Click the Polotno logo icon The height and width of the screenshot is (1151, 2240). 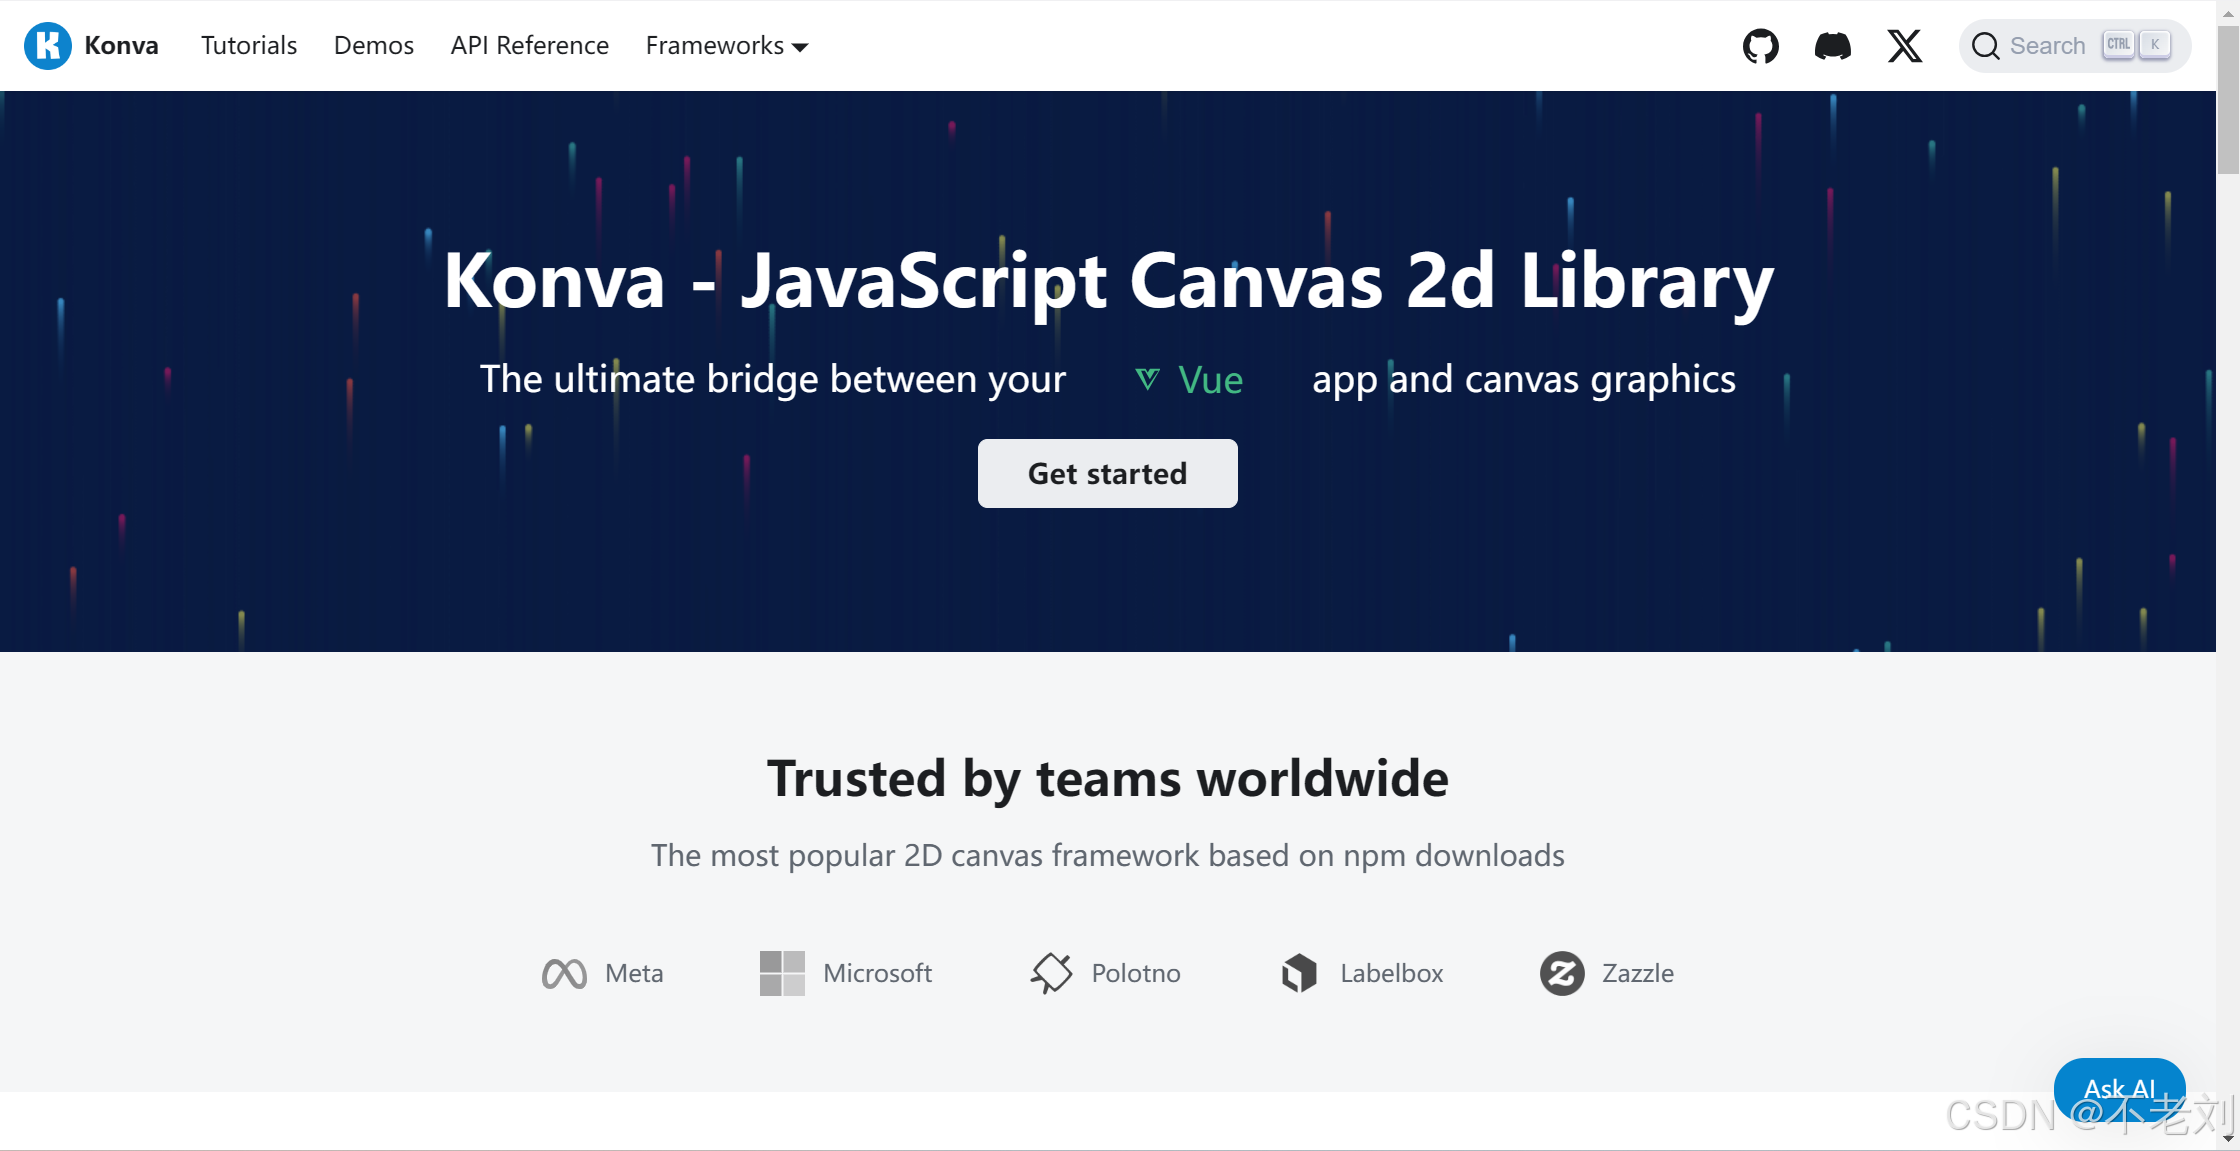coord(1051,973)
